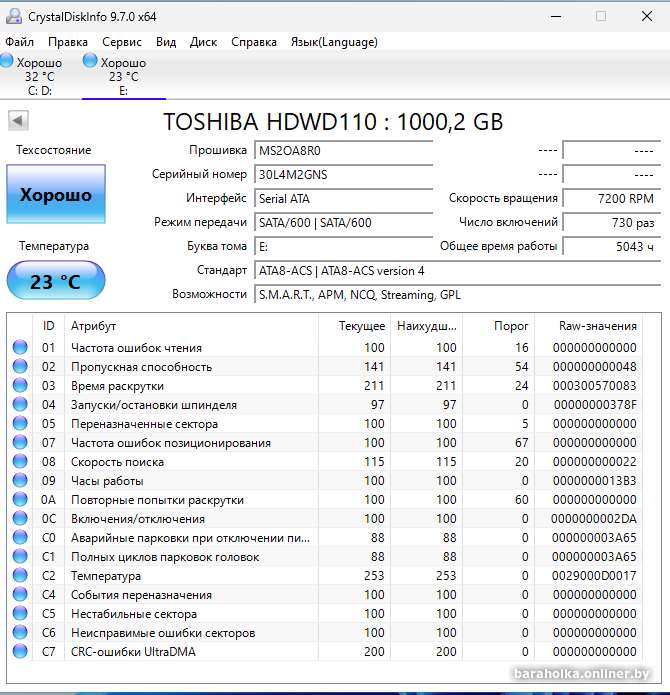The width and height of the screenshot is (670, 695).
Task: Click the 5043 ч power-on hours field
Action: (612, 246)
